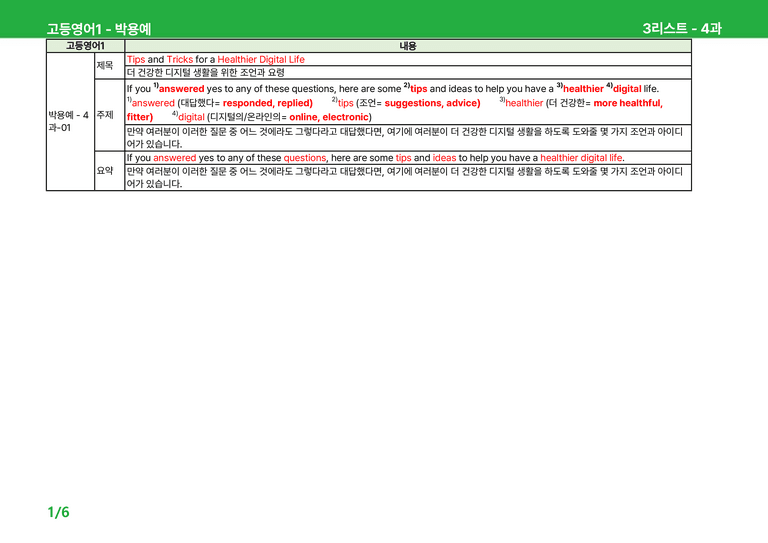Click the 요약 row label
Viewport: 768px width, 543px height.
point(105,170)
